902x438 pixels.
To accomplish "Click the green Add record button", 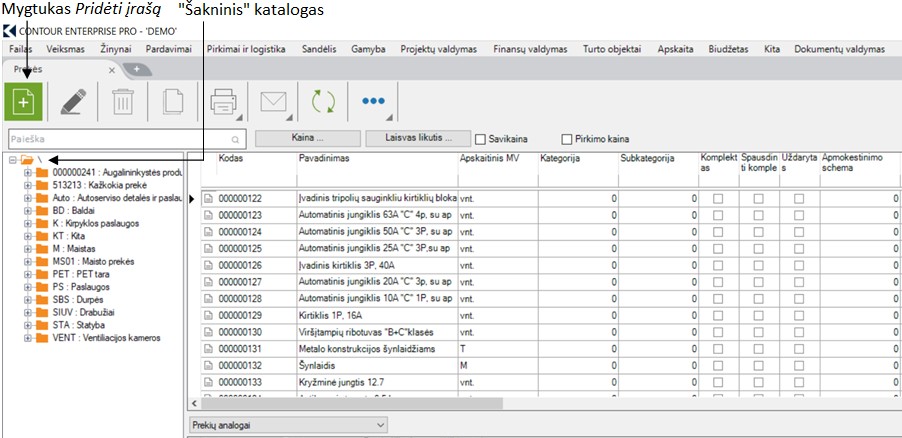I will tap(25, 103).
